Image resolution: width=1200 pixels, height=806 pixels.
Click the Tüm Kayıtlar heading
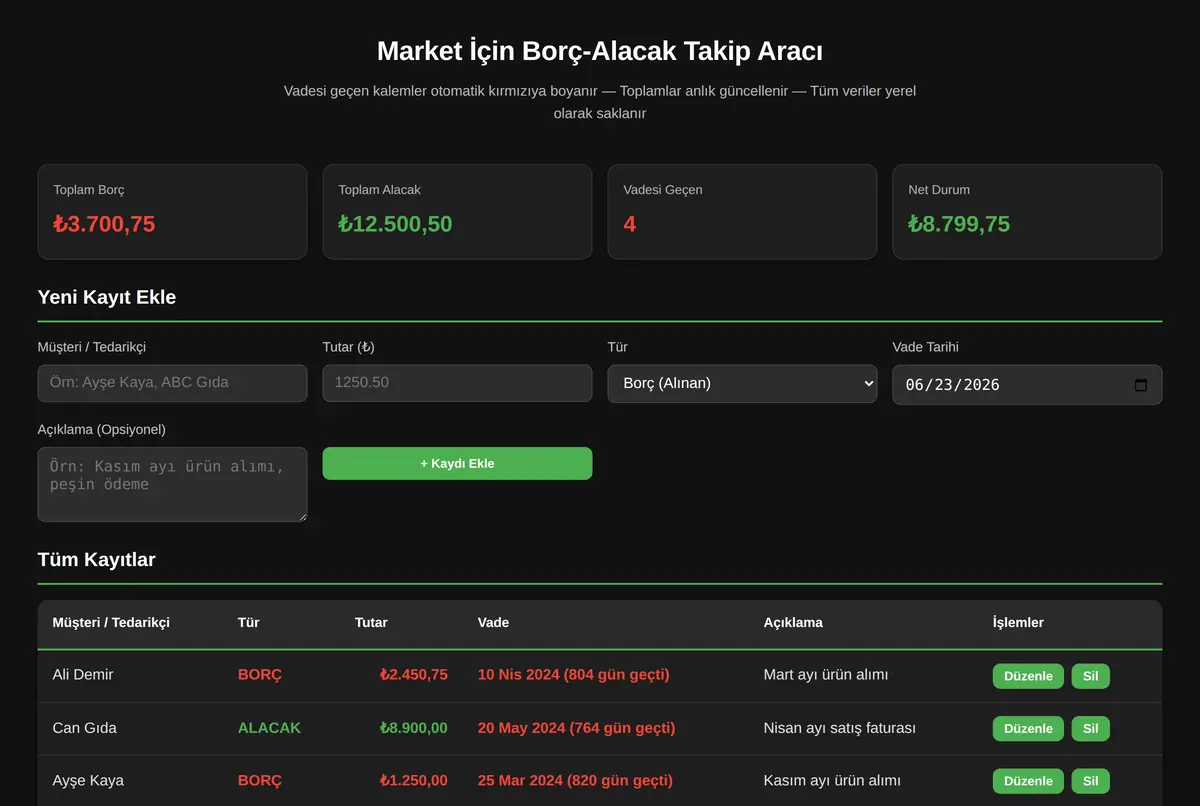(x=96, y=560)
